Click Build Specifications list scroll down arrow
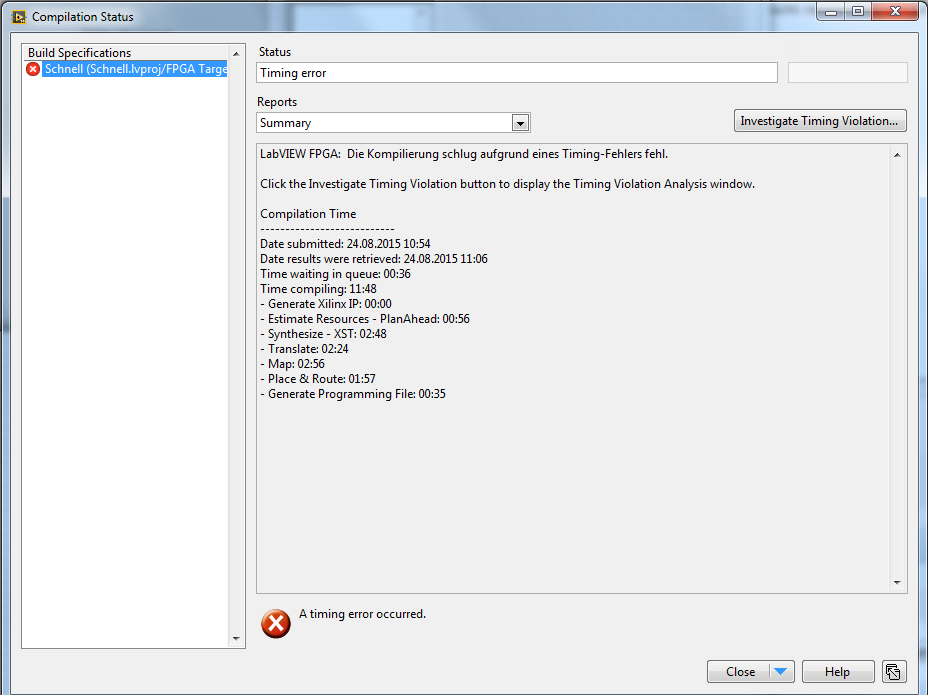The image size is (929, 695). 236,639
